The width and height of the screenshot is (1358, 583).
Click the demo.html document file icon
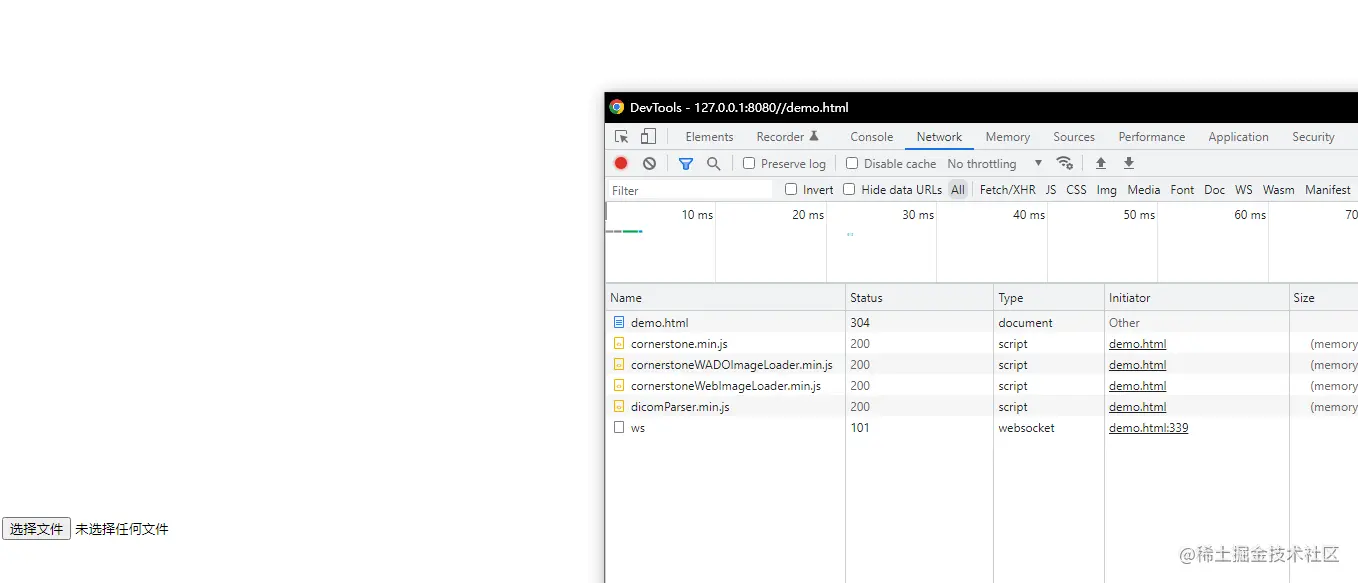619,322
